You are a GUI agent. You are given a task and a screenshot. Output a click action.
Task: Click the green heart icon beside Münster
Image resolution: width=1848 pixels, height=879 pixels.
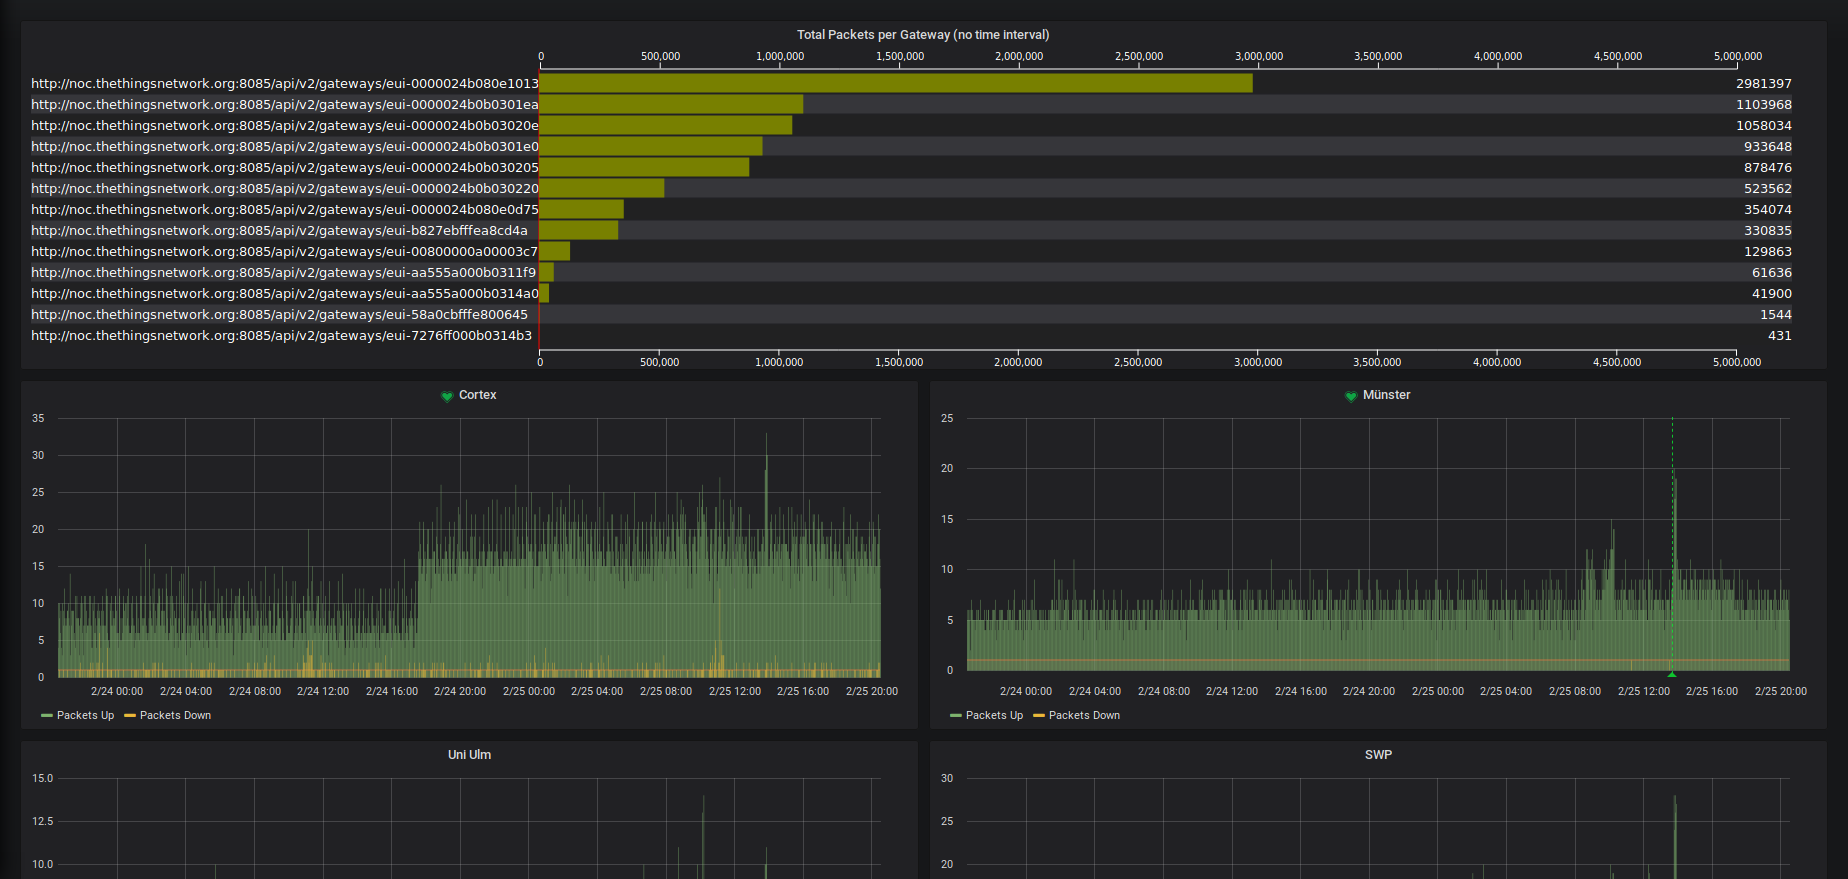(x=1351, y=396)
